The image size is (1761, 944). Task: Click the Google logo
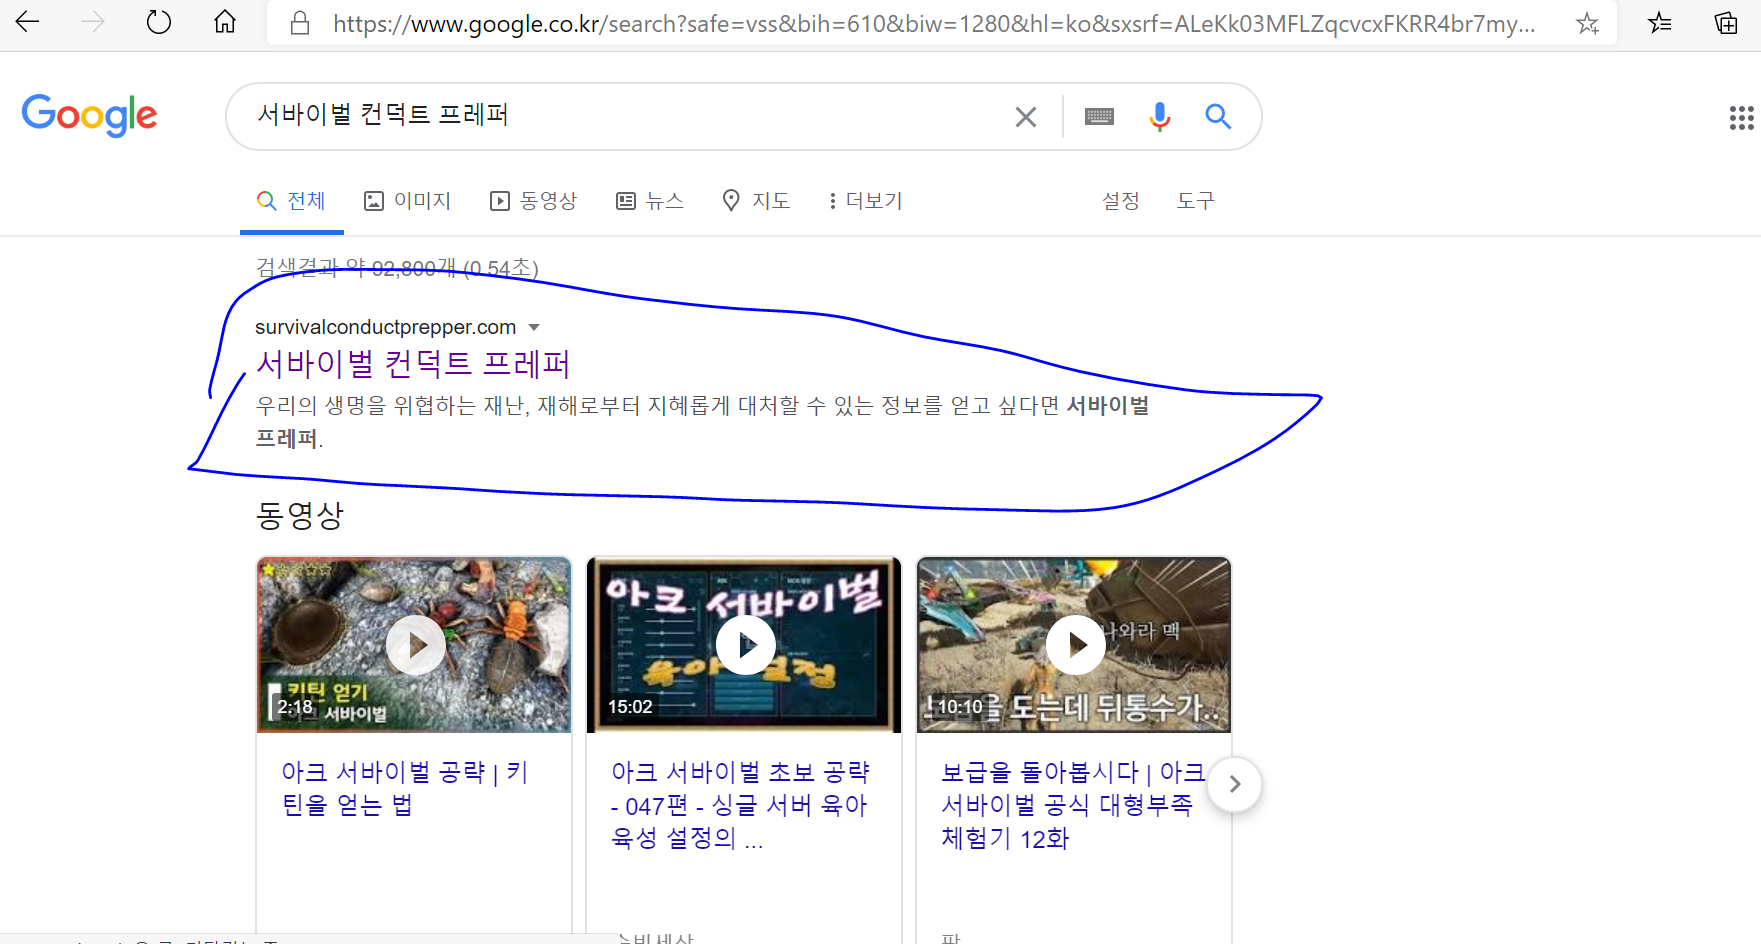[x=89, y=115]
